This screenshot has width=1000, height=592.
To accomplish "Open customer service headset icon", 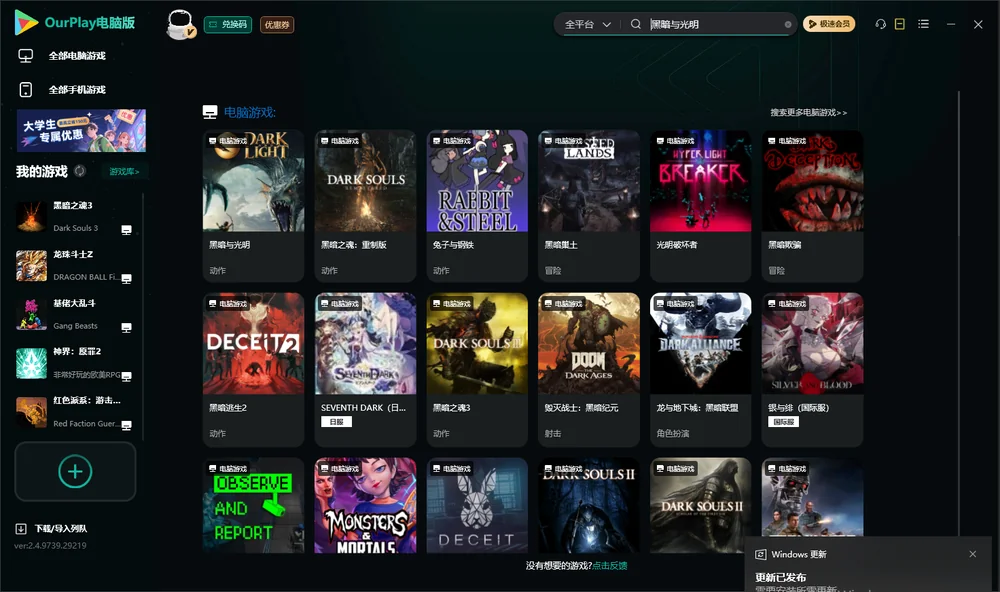I will (880, 24).
